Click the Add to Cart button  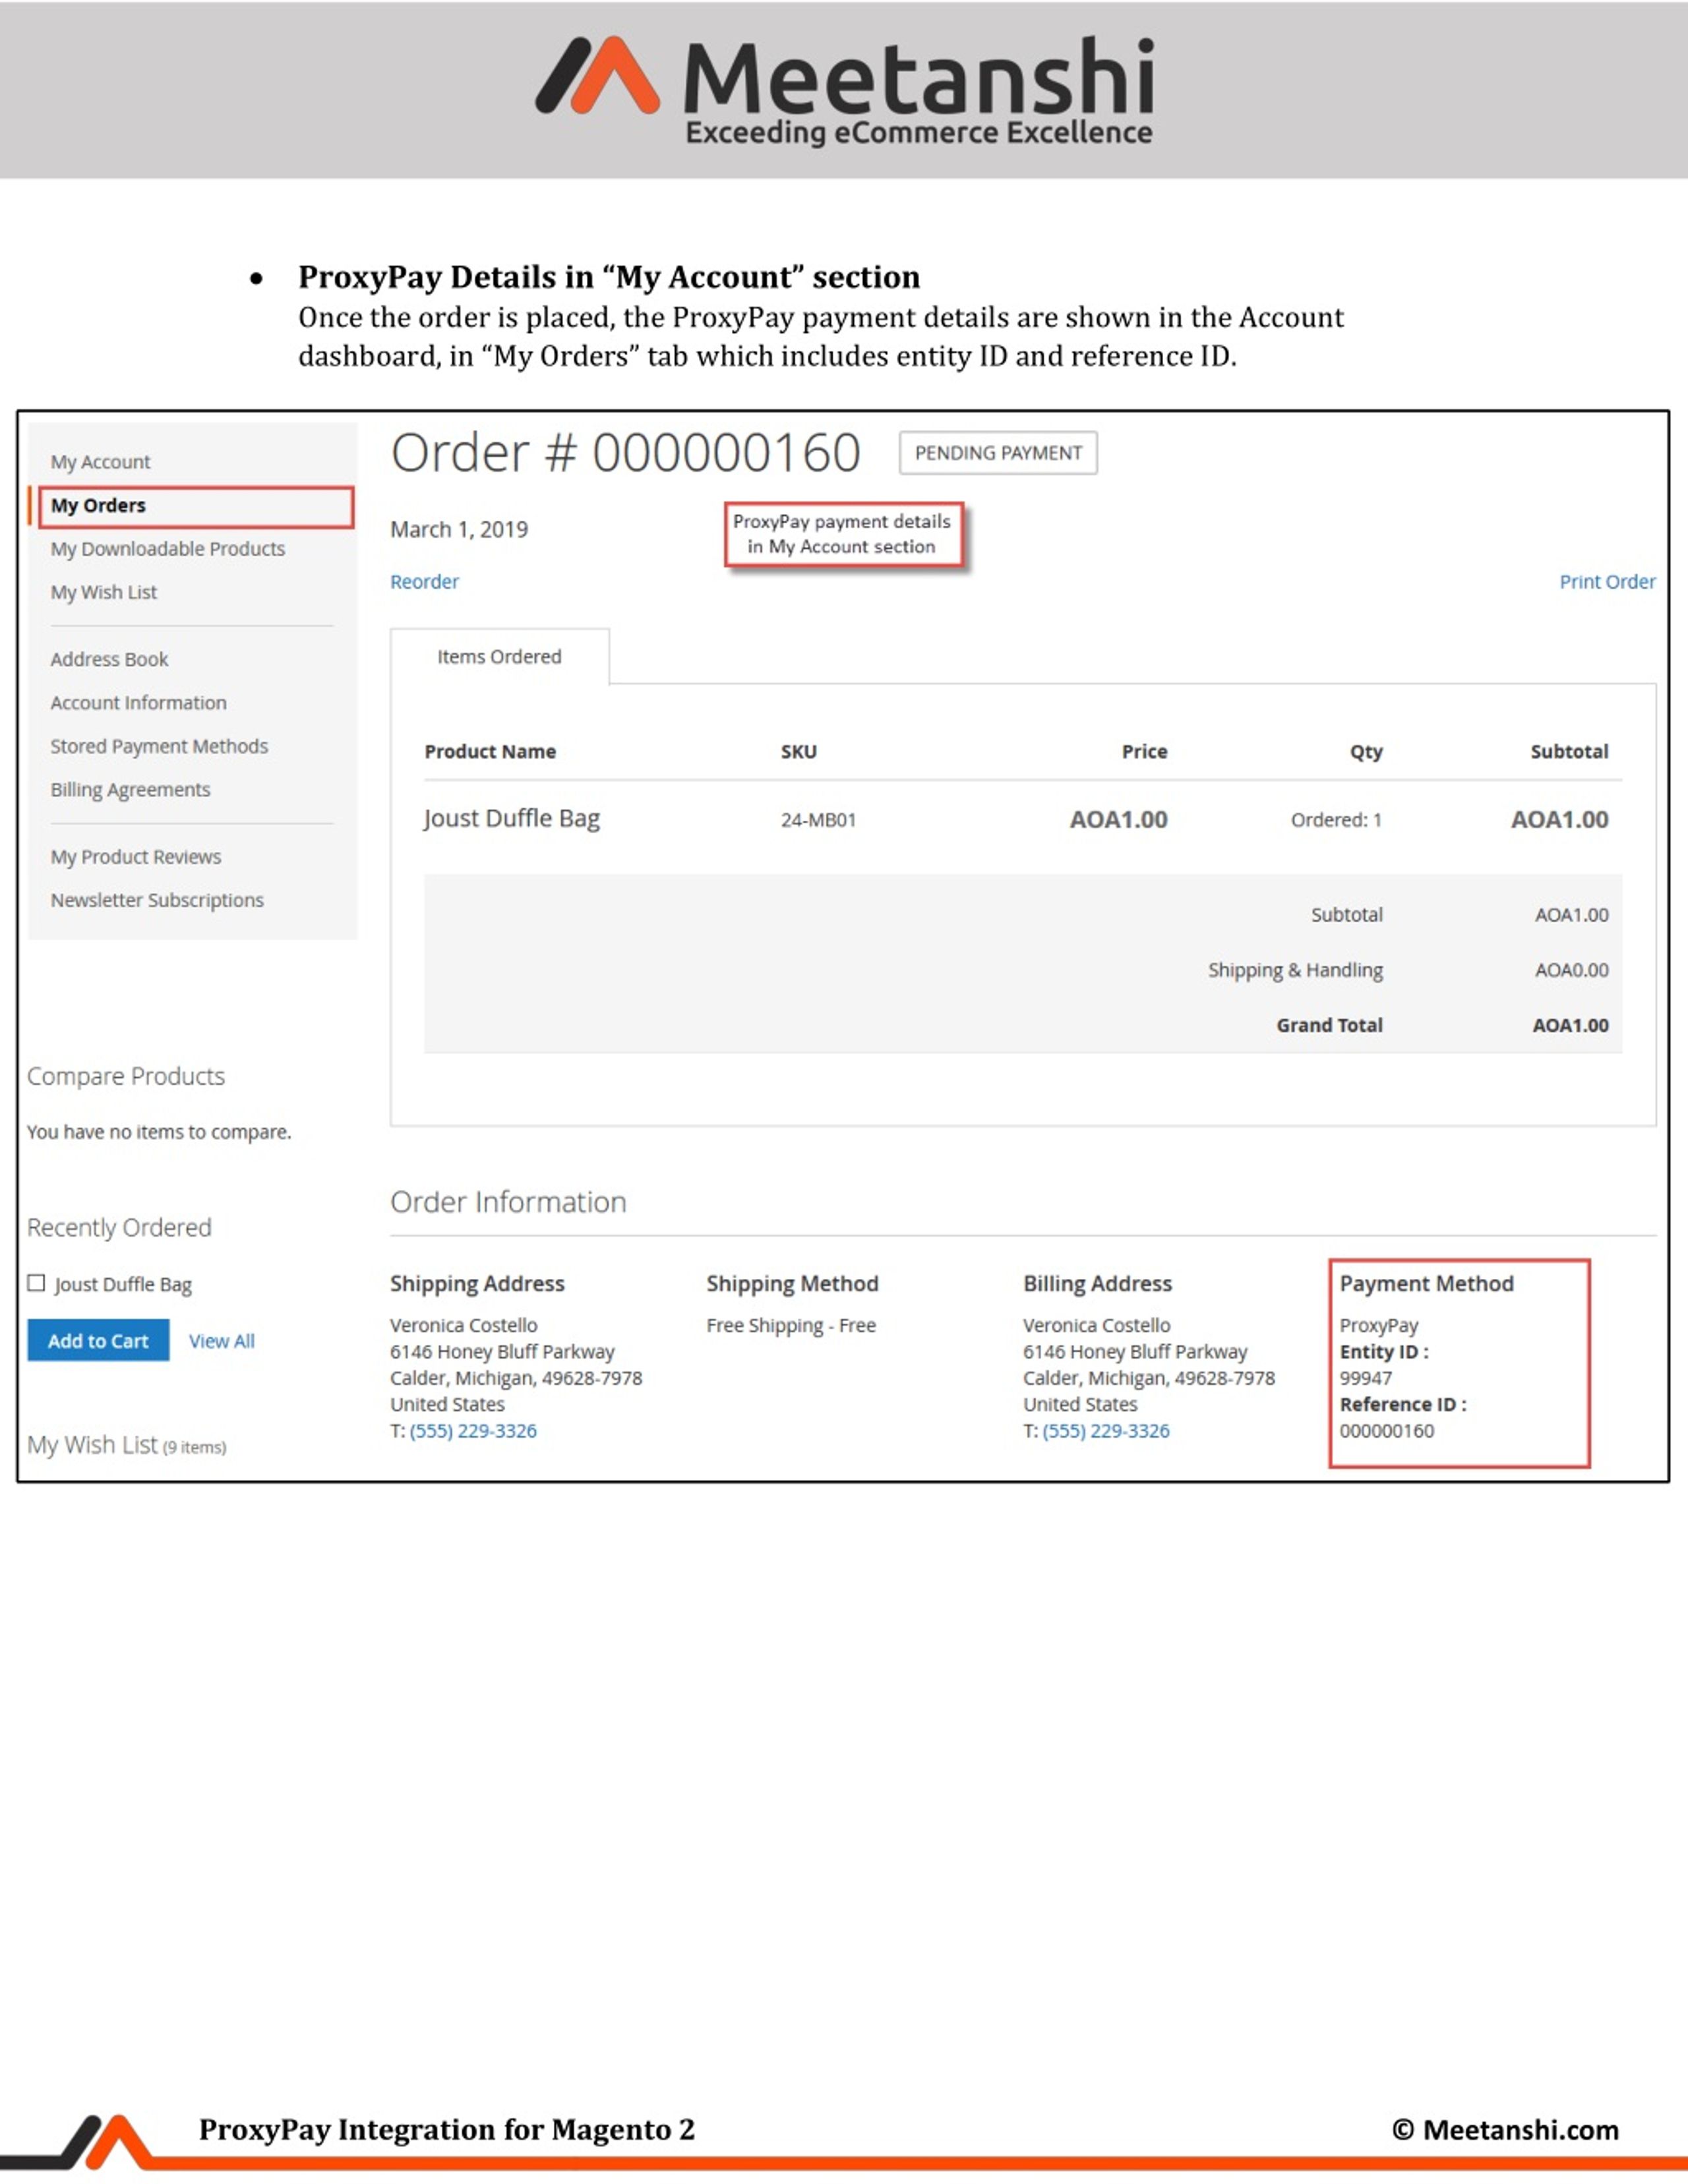(98, 1341)
